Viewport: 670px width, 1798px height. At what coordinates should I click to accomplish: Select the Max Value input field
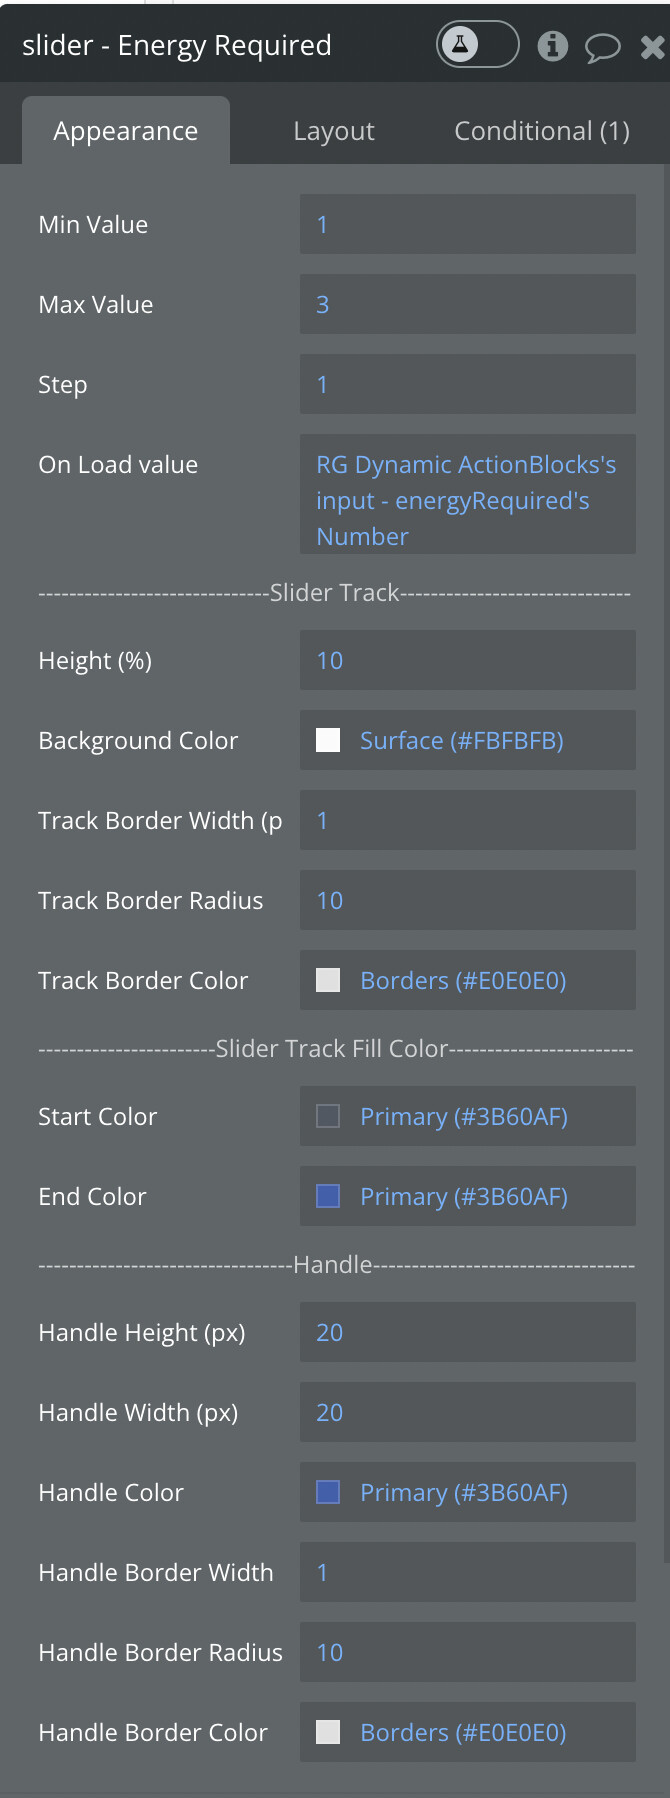466,304
